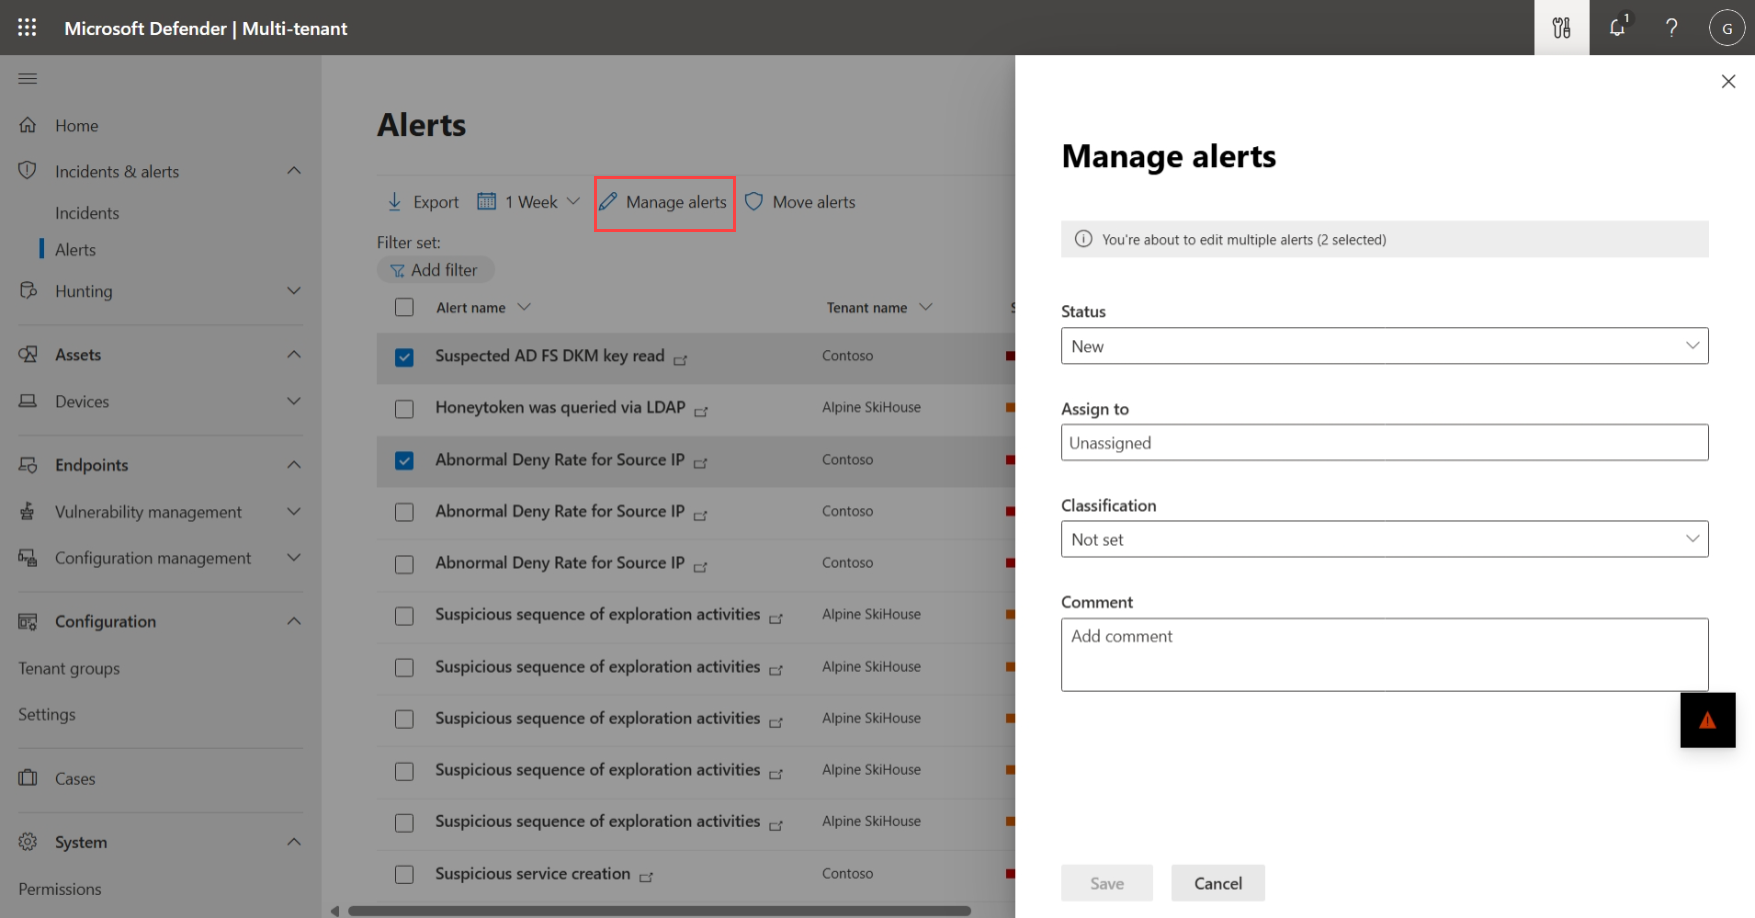Open the Status dropdown showing New
Screen dimensions: 1755x918
click(x=1384, y=346)
